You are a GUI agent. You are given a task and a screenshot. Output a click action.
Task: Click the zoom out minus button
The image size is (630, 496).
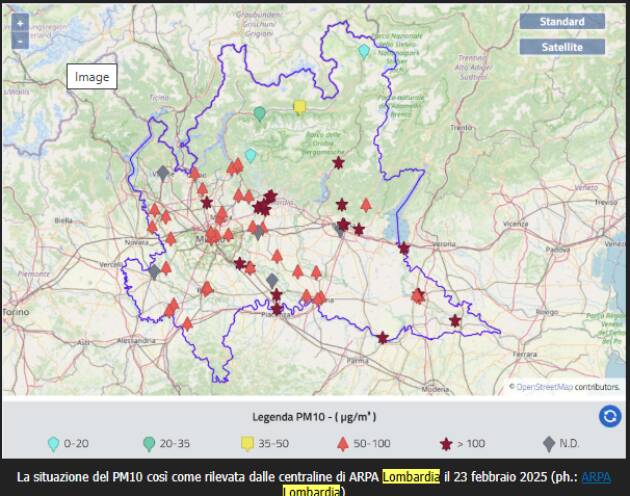(x=20, y=42)
